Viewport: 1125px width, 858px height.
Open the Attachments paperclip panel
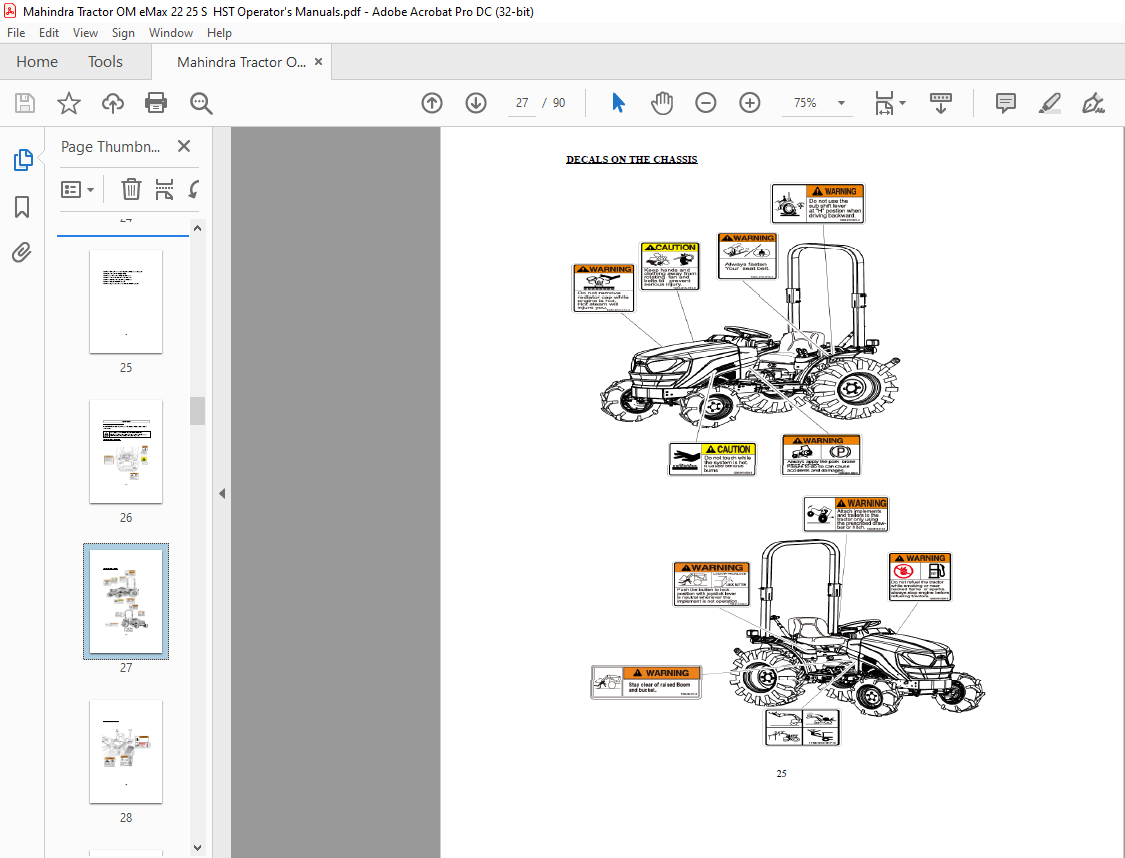22,253
